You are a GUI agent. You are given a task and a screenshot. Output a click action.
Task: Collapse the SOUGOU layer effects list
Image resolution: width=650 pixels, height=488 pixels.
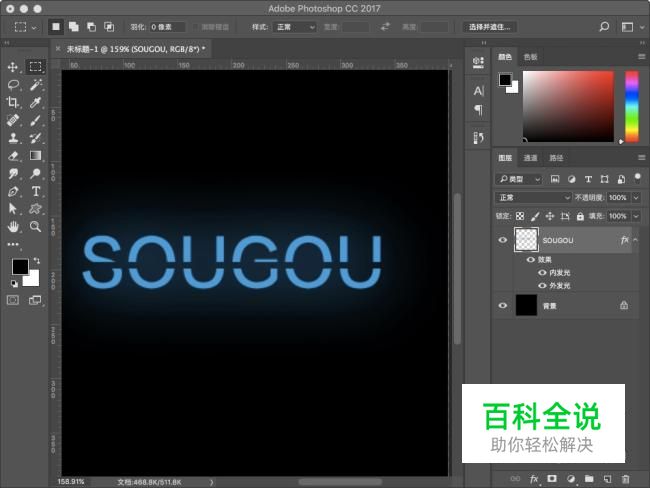[635, 240]
